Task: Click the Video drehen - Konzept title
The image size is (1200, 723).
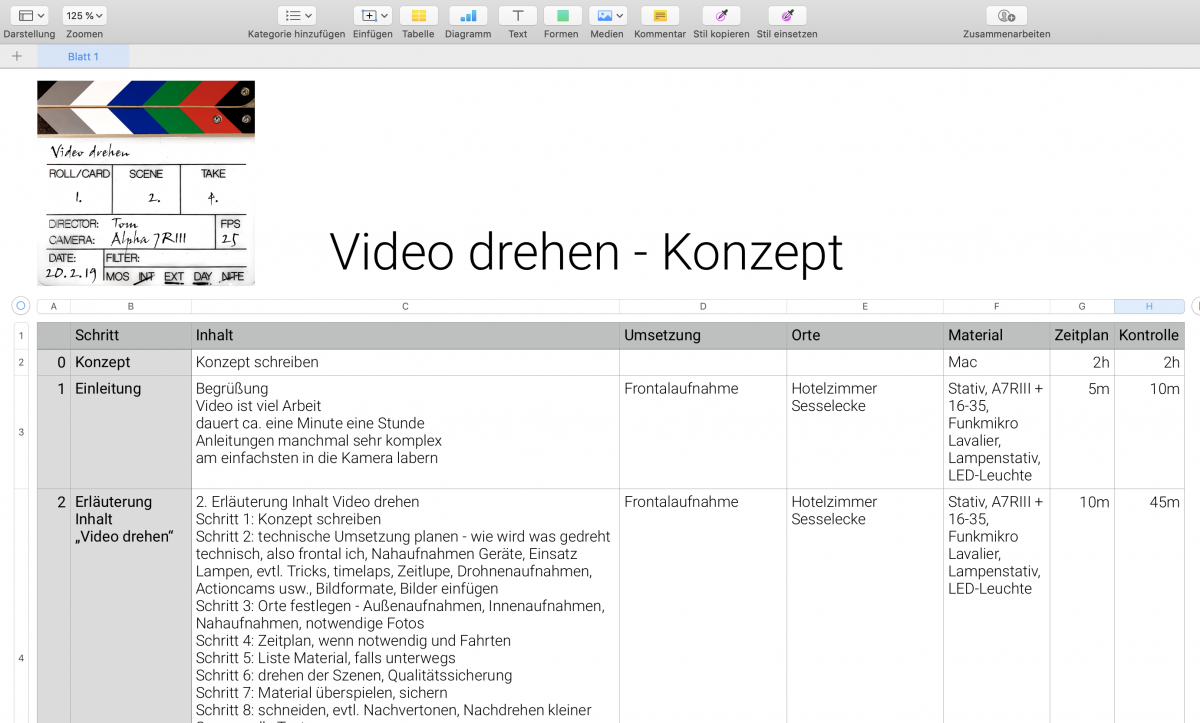Action: 586,252
